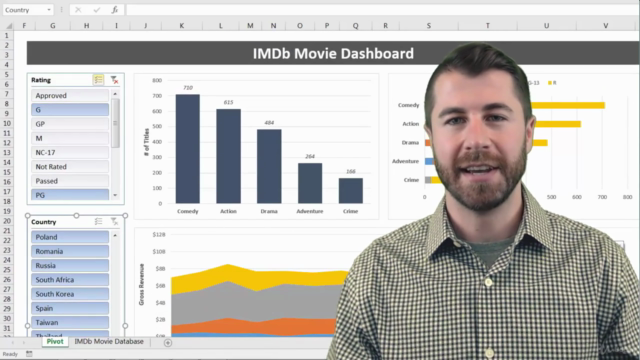Clear the filter on the Country slicer
This screenshot has height=360, width=640.
114,222
